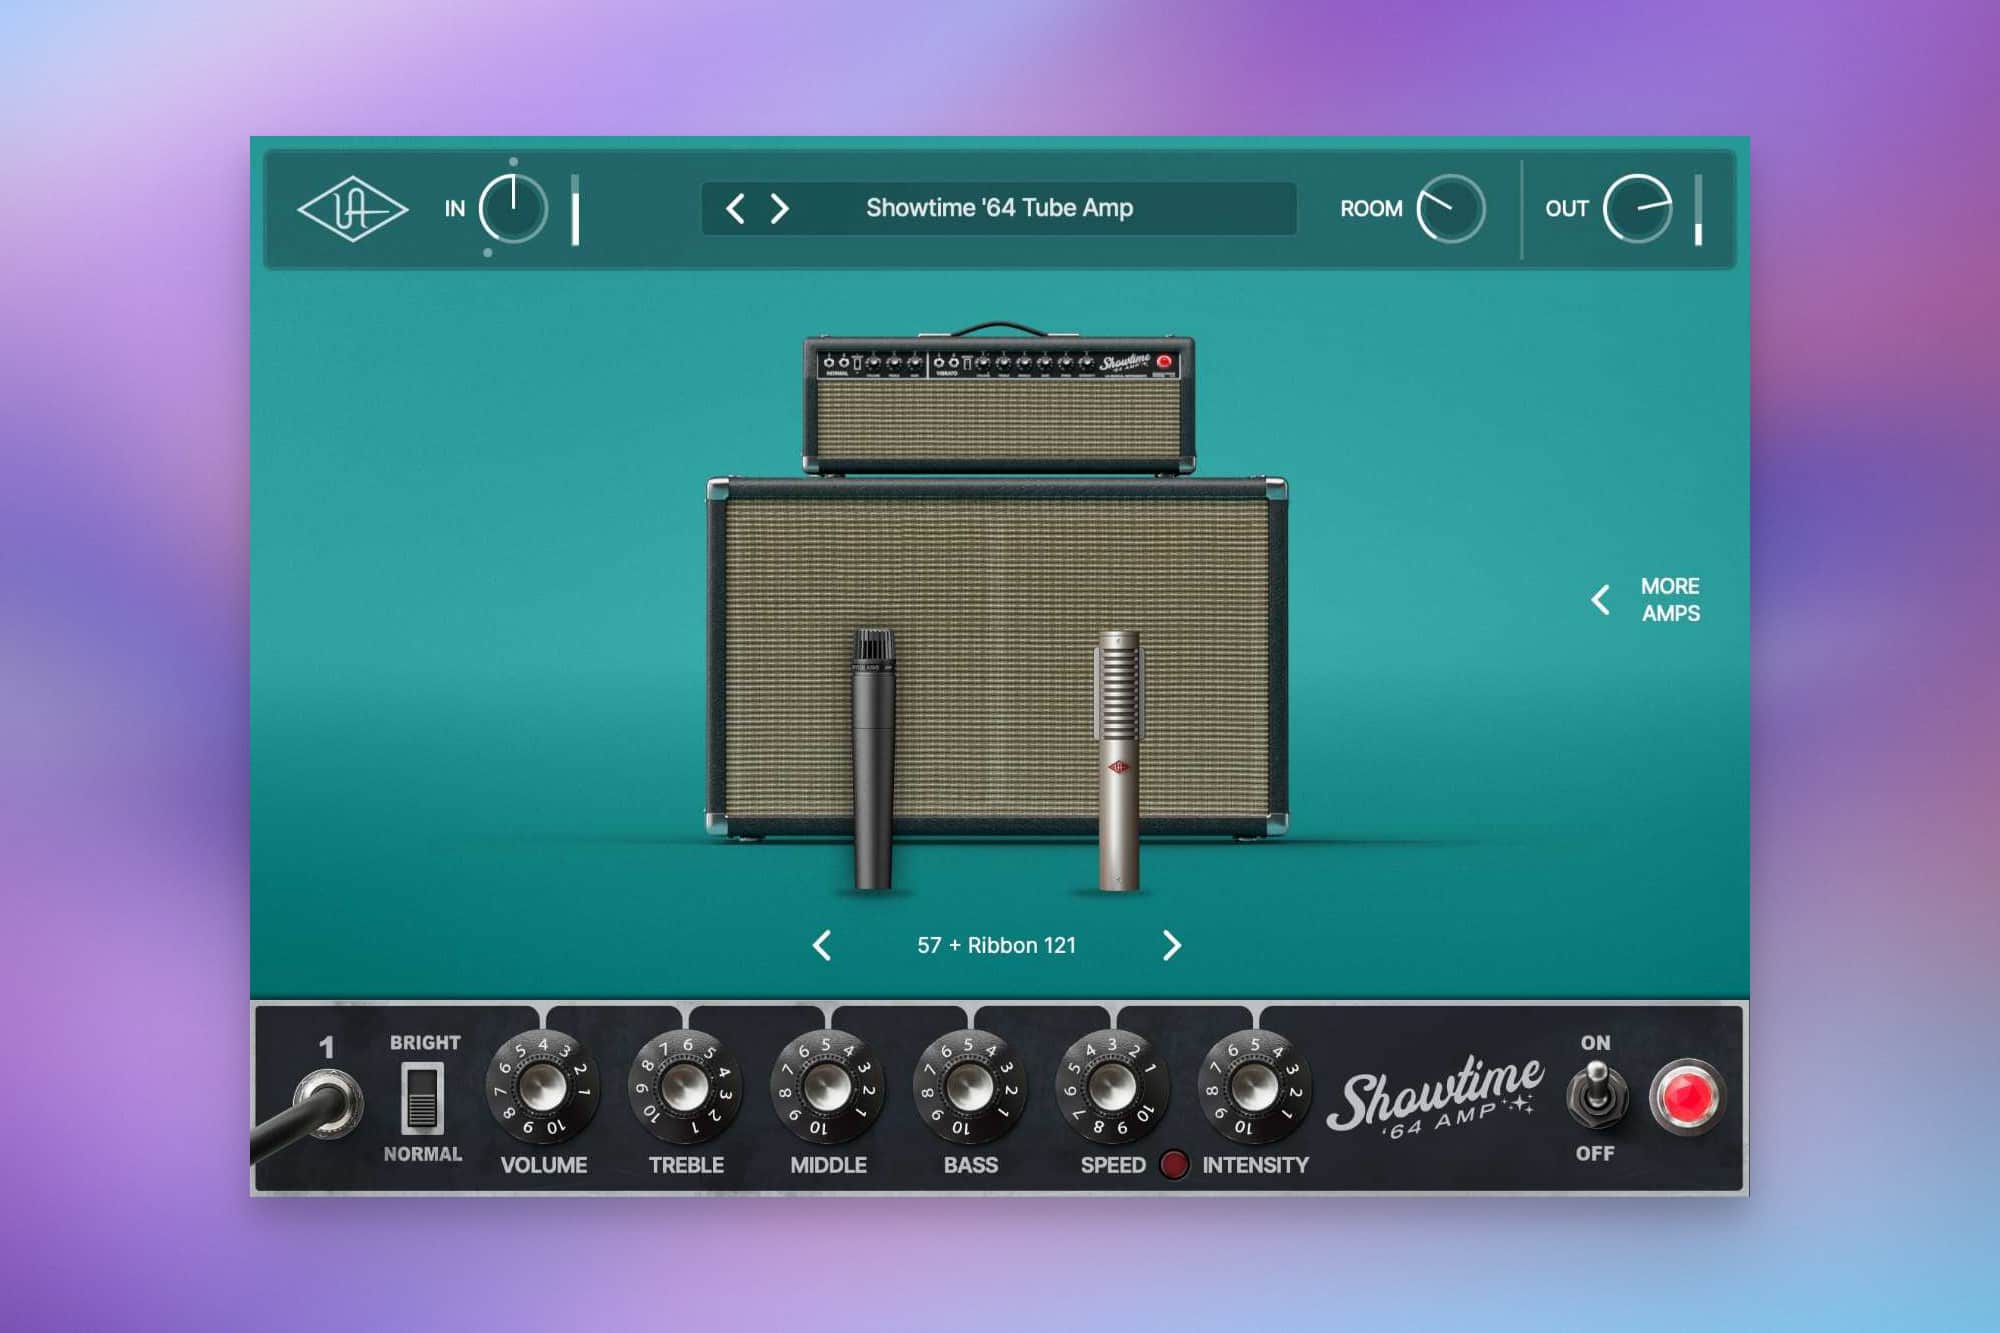
Task: Click the red vibrato indicator between SPEED and INTENSITY
Action: pos(1174,1164)
